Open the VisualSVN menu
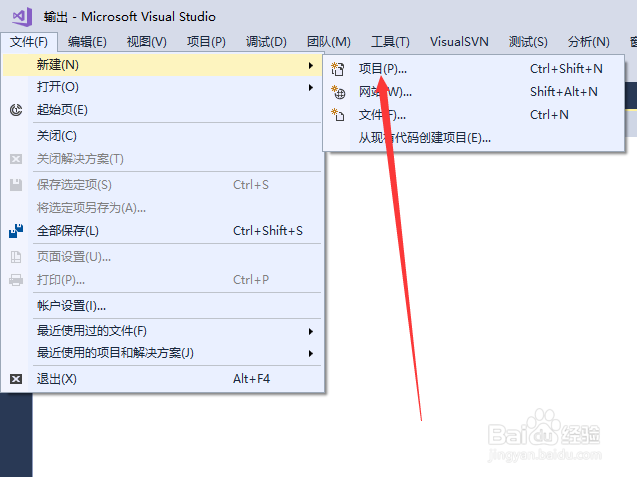The width and height of the screenshot is (637, 477). pyautogui.click(x=459, y=41)
